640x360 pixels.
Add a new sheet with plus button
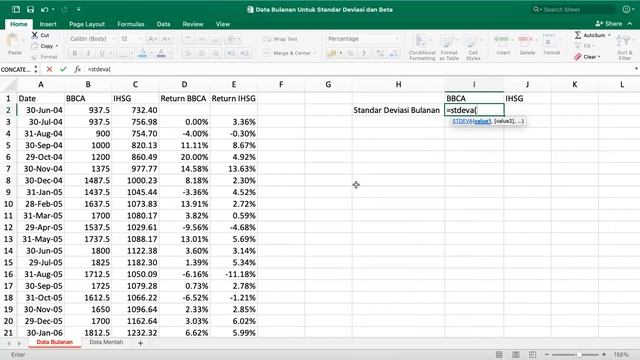(x=140, y=343)
